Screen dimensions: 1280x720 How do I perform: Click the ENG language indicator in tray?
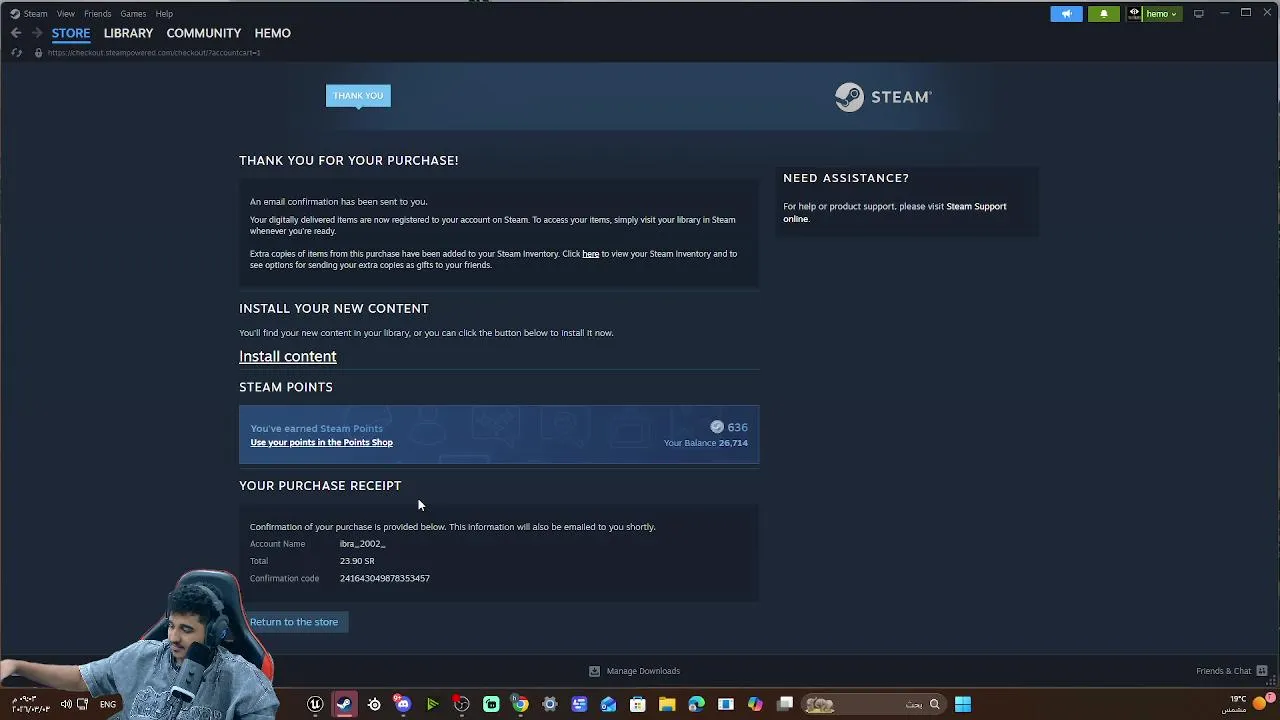point(108,705)
